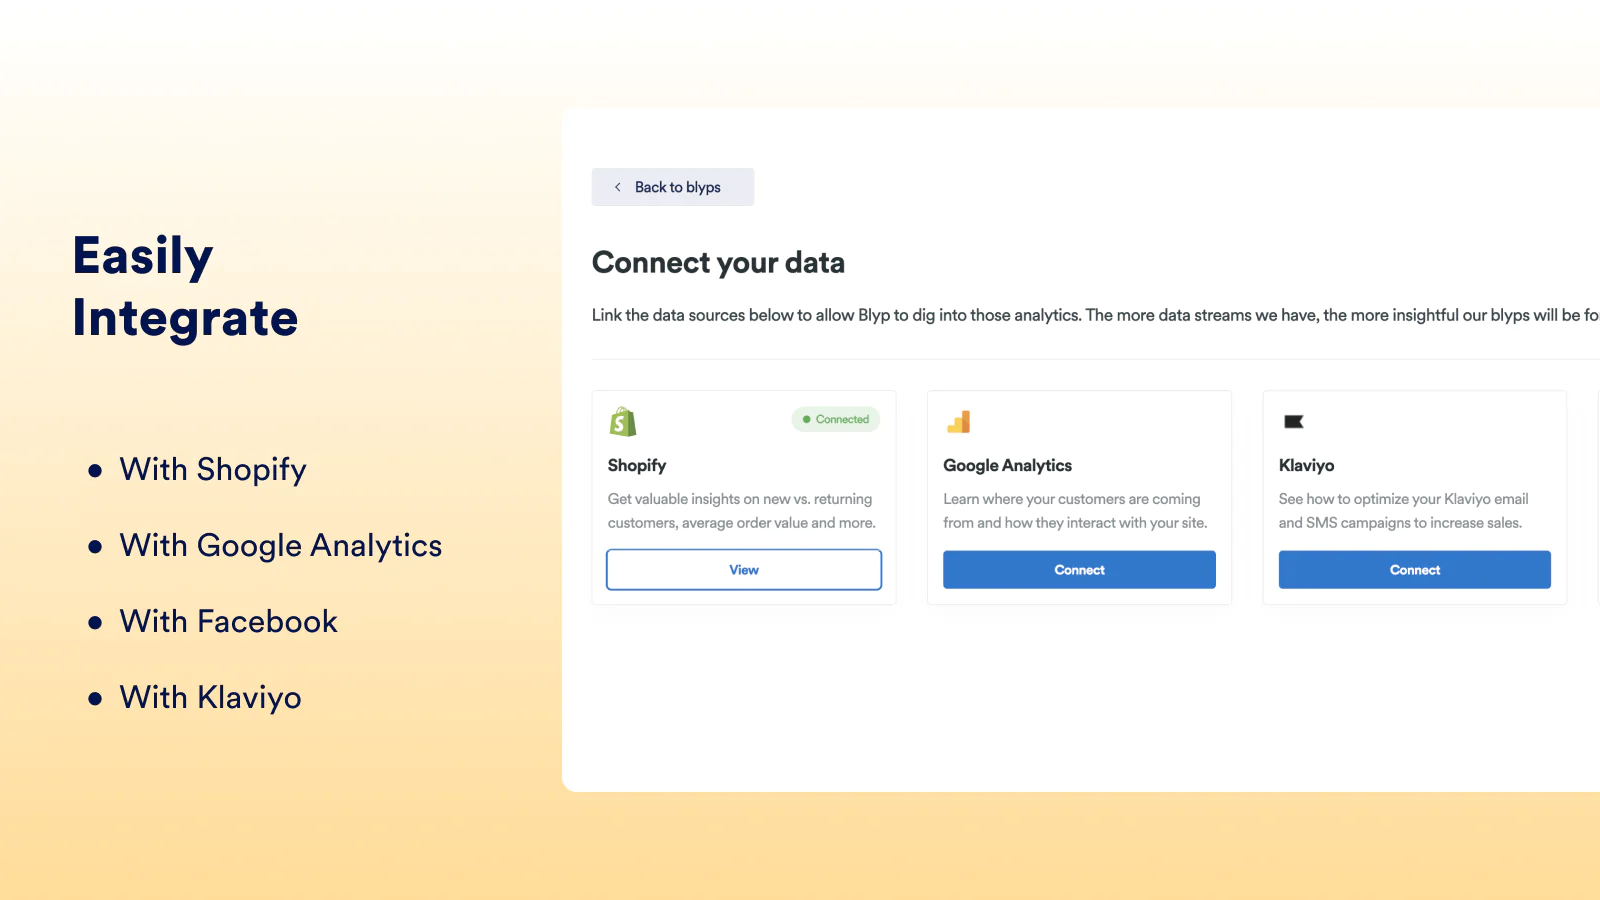Click the green Connected status badge
This screenshot has height=900, width=1600.
click(836, 419)
